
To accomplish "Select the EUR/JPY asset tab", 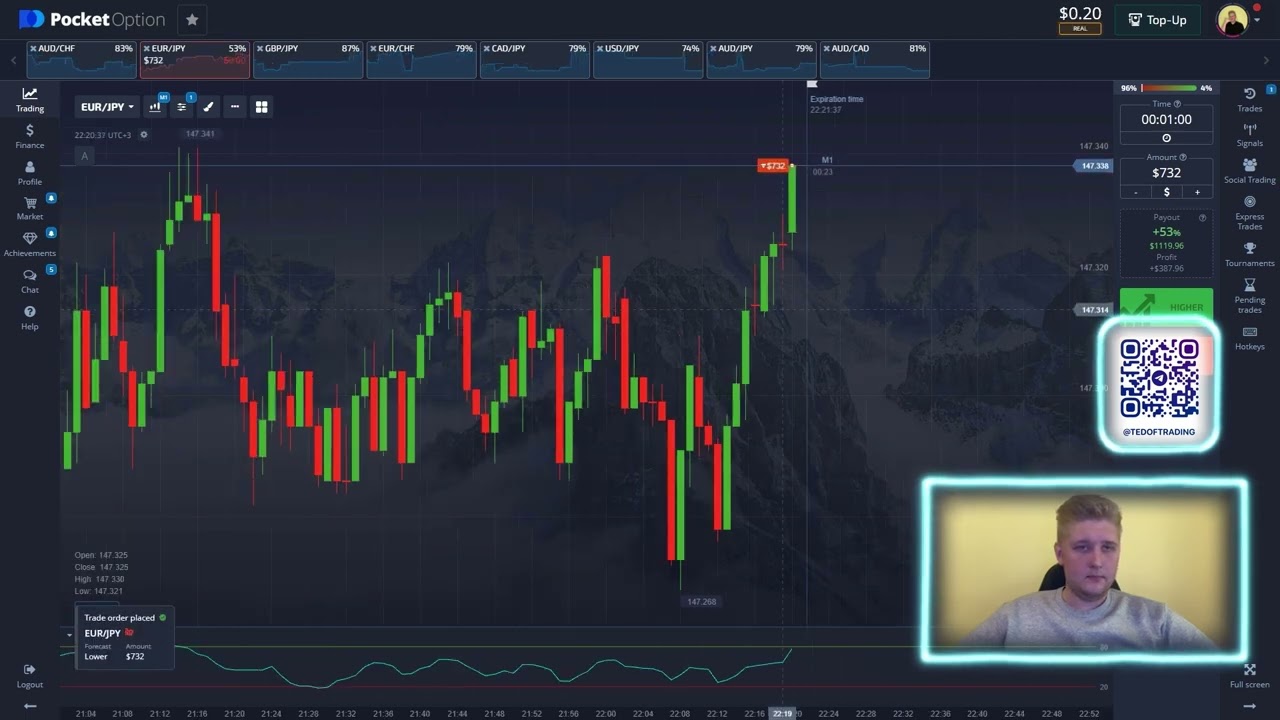I will pyautogui.click(x=195, y=60).
